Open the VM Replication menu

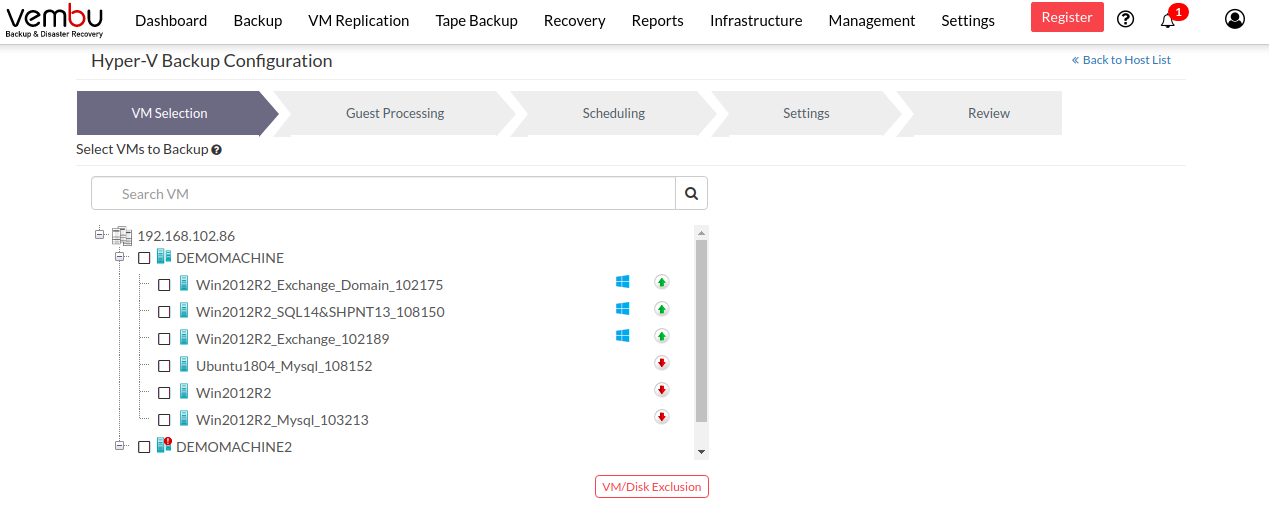(359, 20)
